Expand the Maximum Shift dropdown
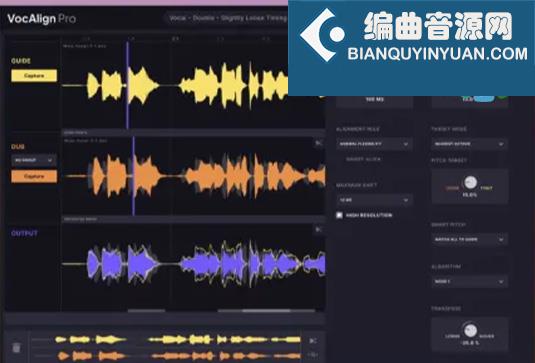 [374, 200]
